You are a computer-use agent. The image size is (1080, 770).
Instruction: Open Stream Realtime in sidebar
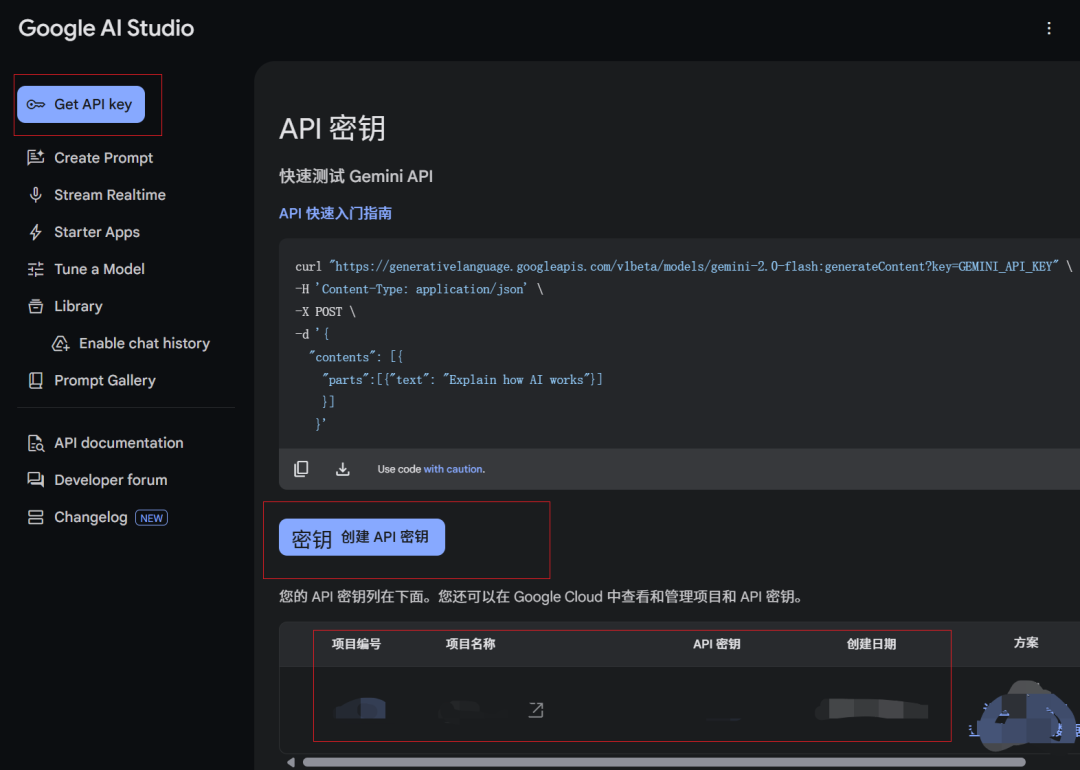coord(110,195)
